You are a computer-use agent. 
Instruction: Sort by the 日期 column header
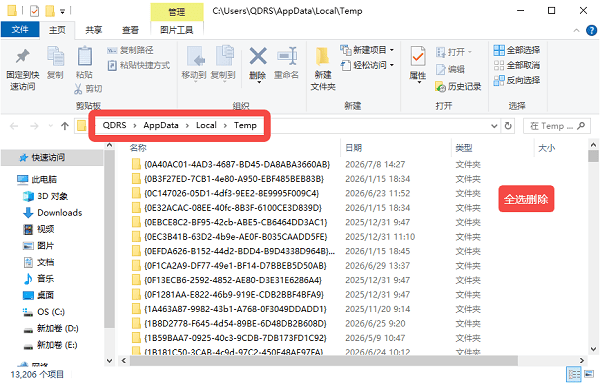point(354,148)
